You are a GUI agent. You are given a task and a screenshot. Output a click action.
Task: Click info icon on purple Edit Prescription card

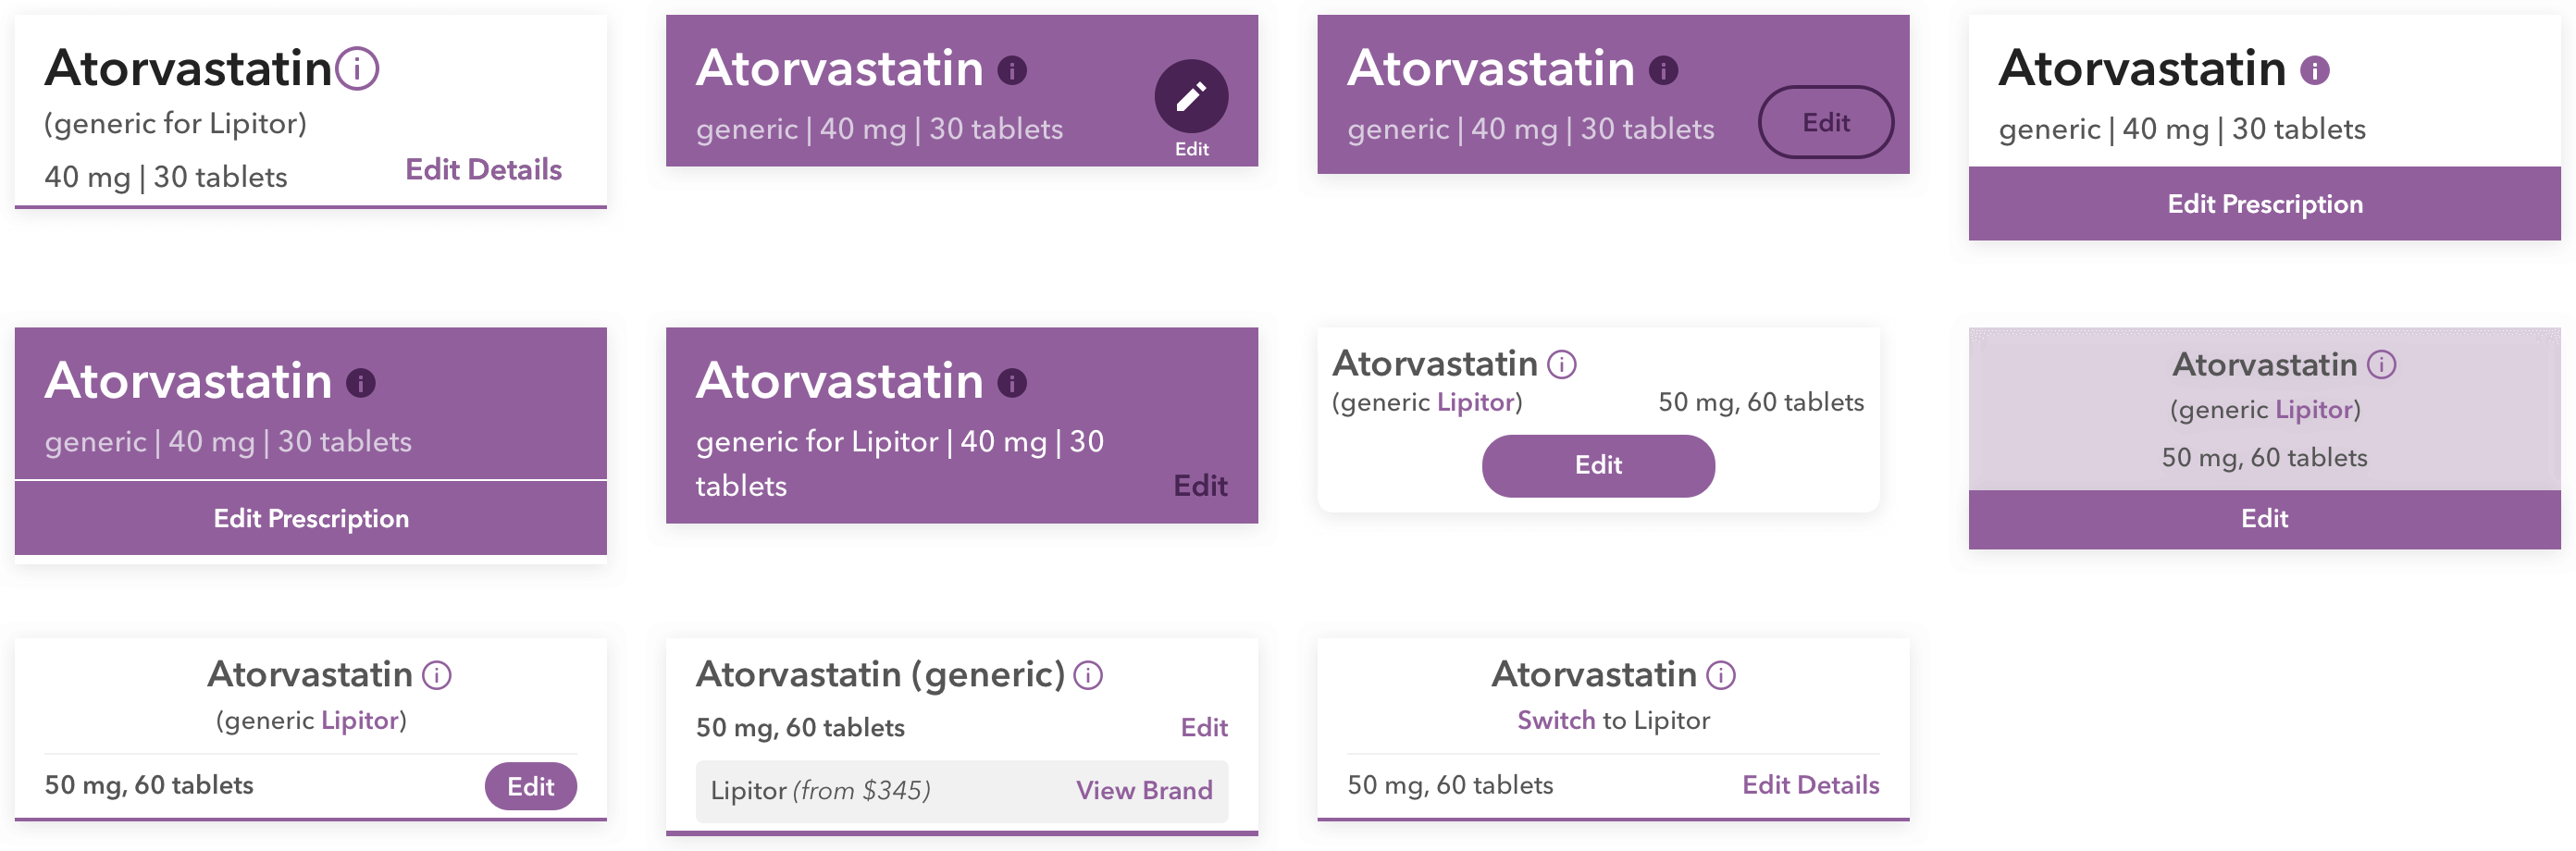(360, 383)
